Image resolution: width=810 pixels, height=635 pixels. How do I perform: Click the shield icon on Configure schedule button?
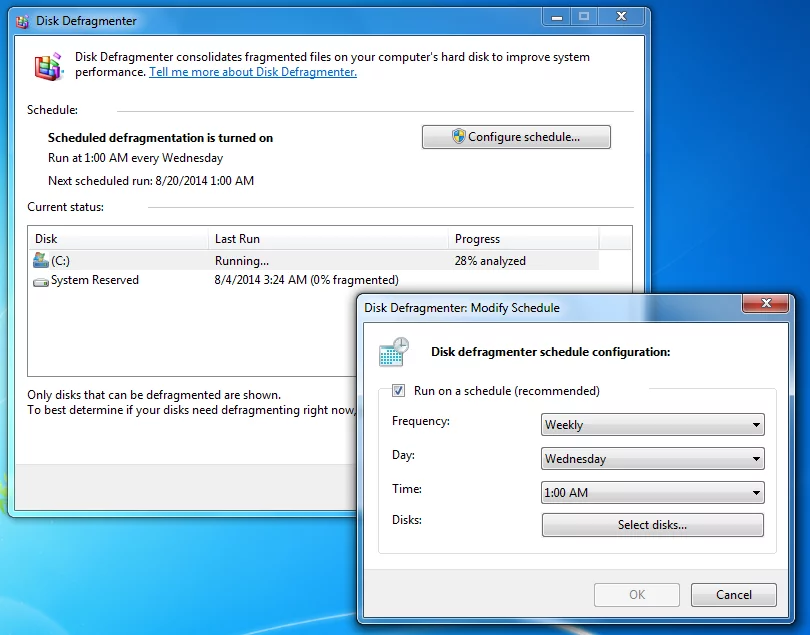pyautogui.click(x=459, y=137)
